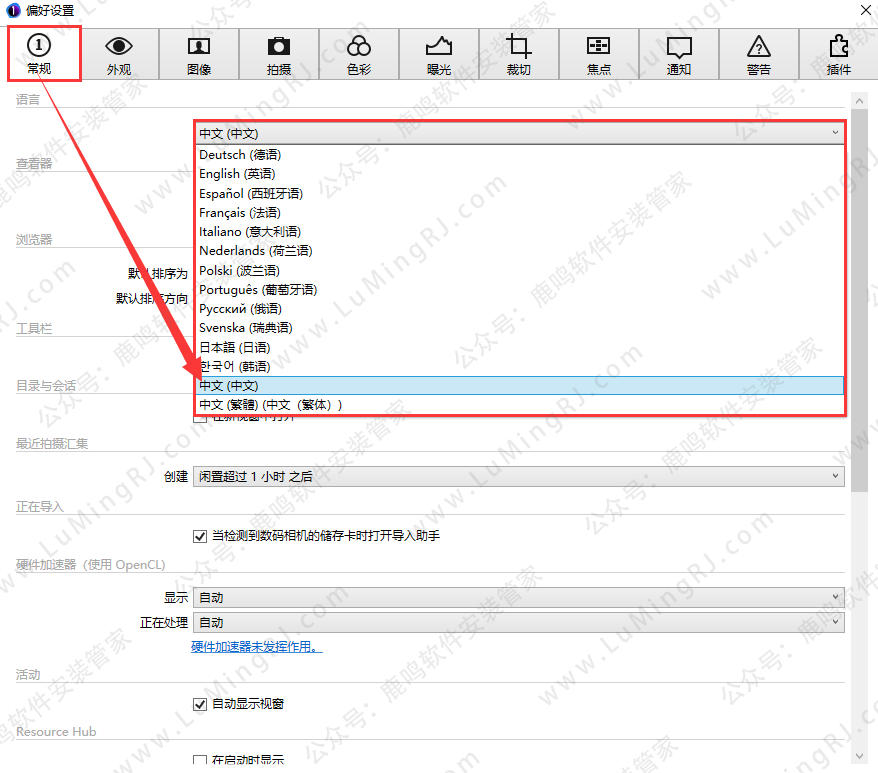Viewport: 878px width, 773px height.
Task: Open the 裁切 (Crop) tool icon
Action: point(518,54)
